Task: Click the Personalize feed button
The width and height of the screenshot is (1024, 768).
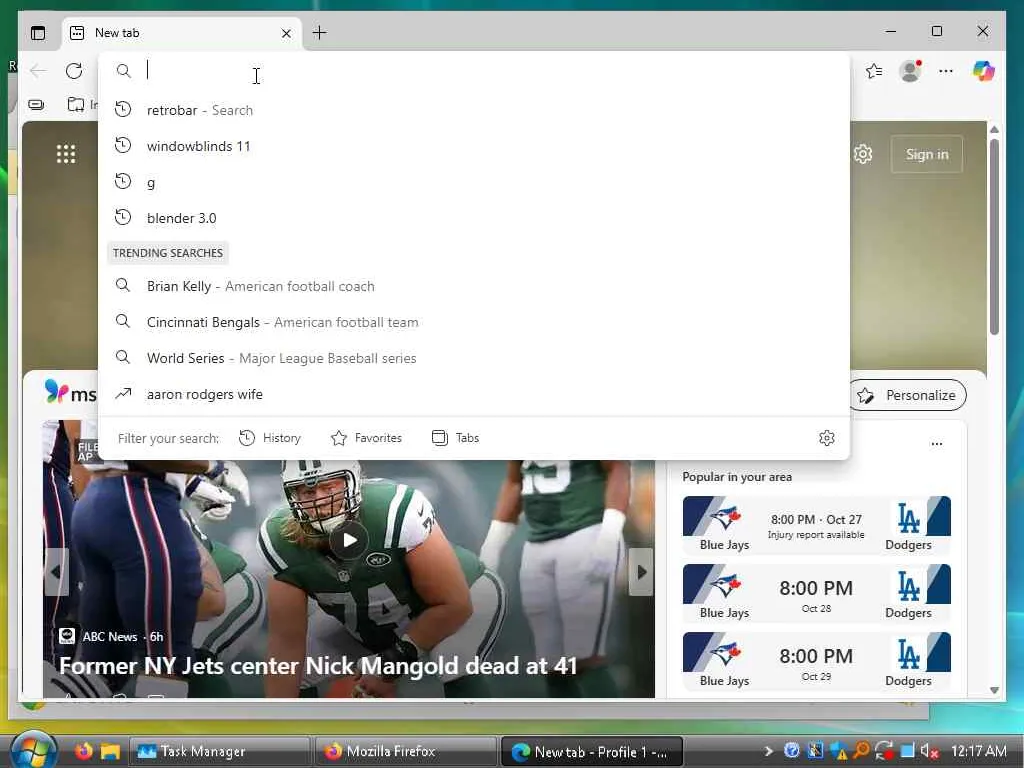Action: click(907, 395)
